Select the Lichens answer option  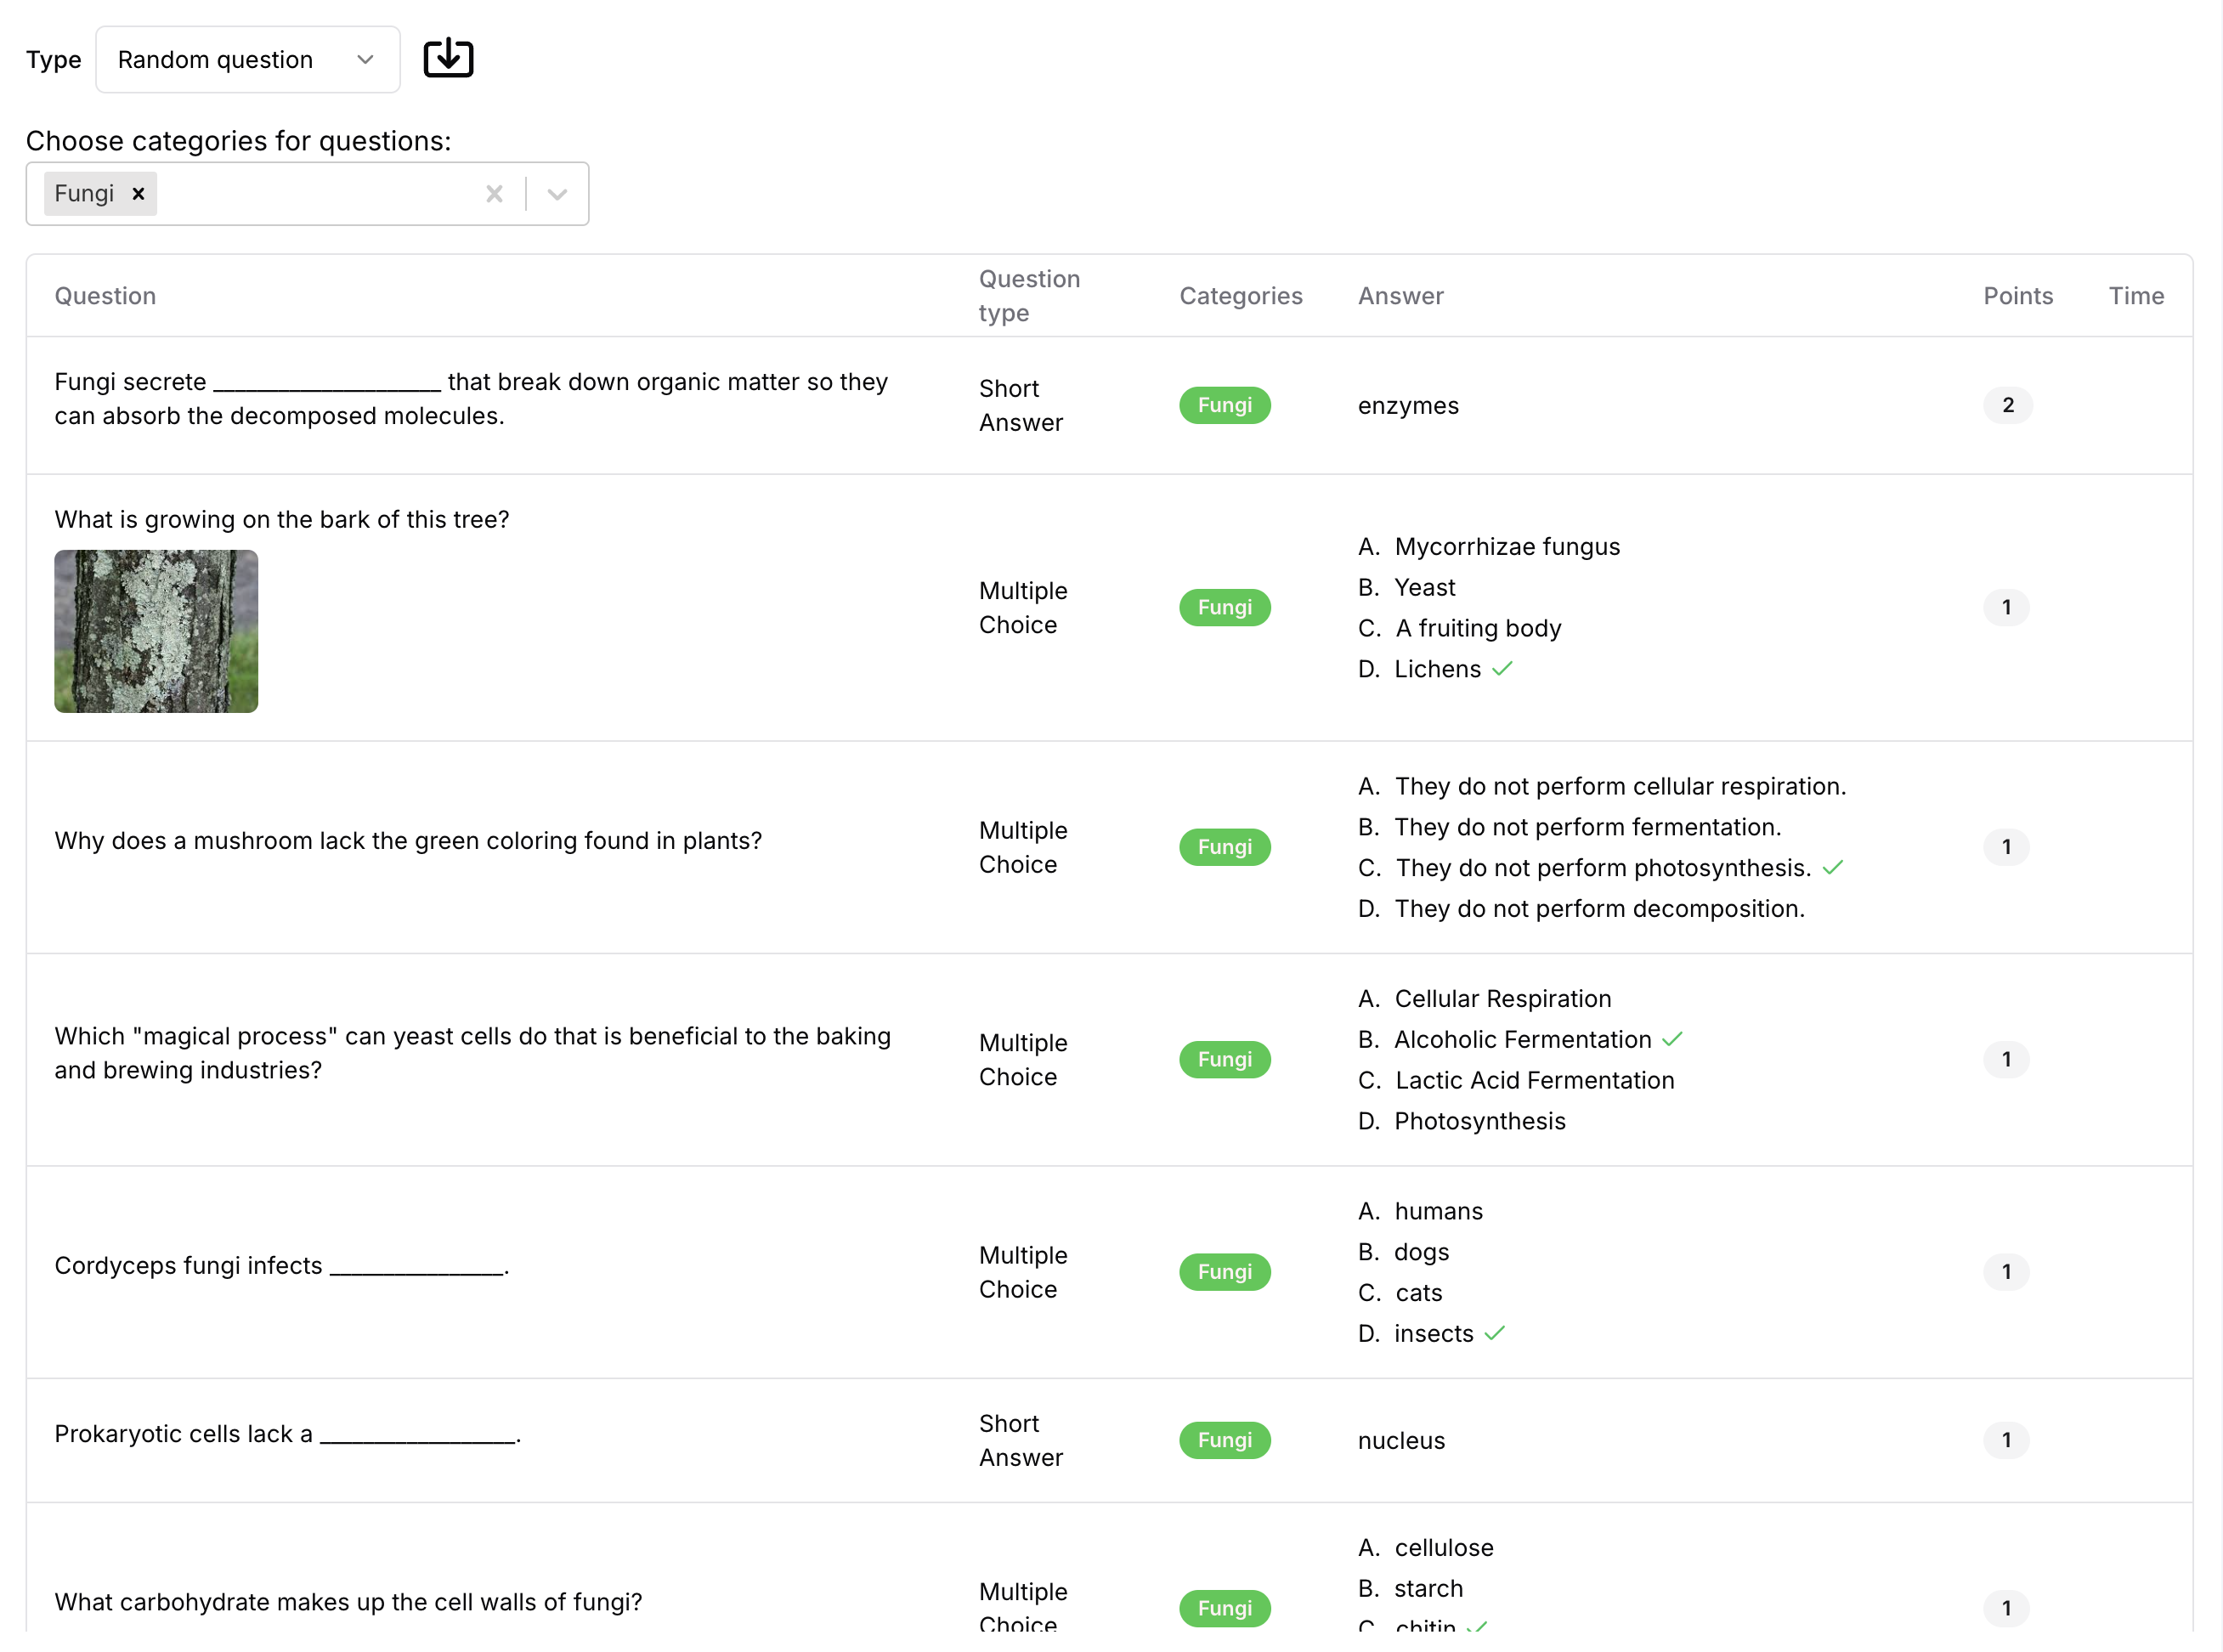1437,669
